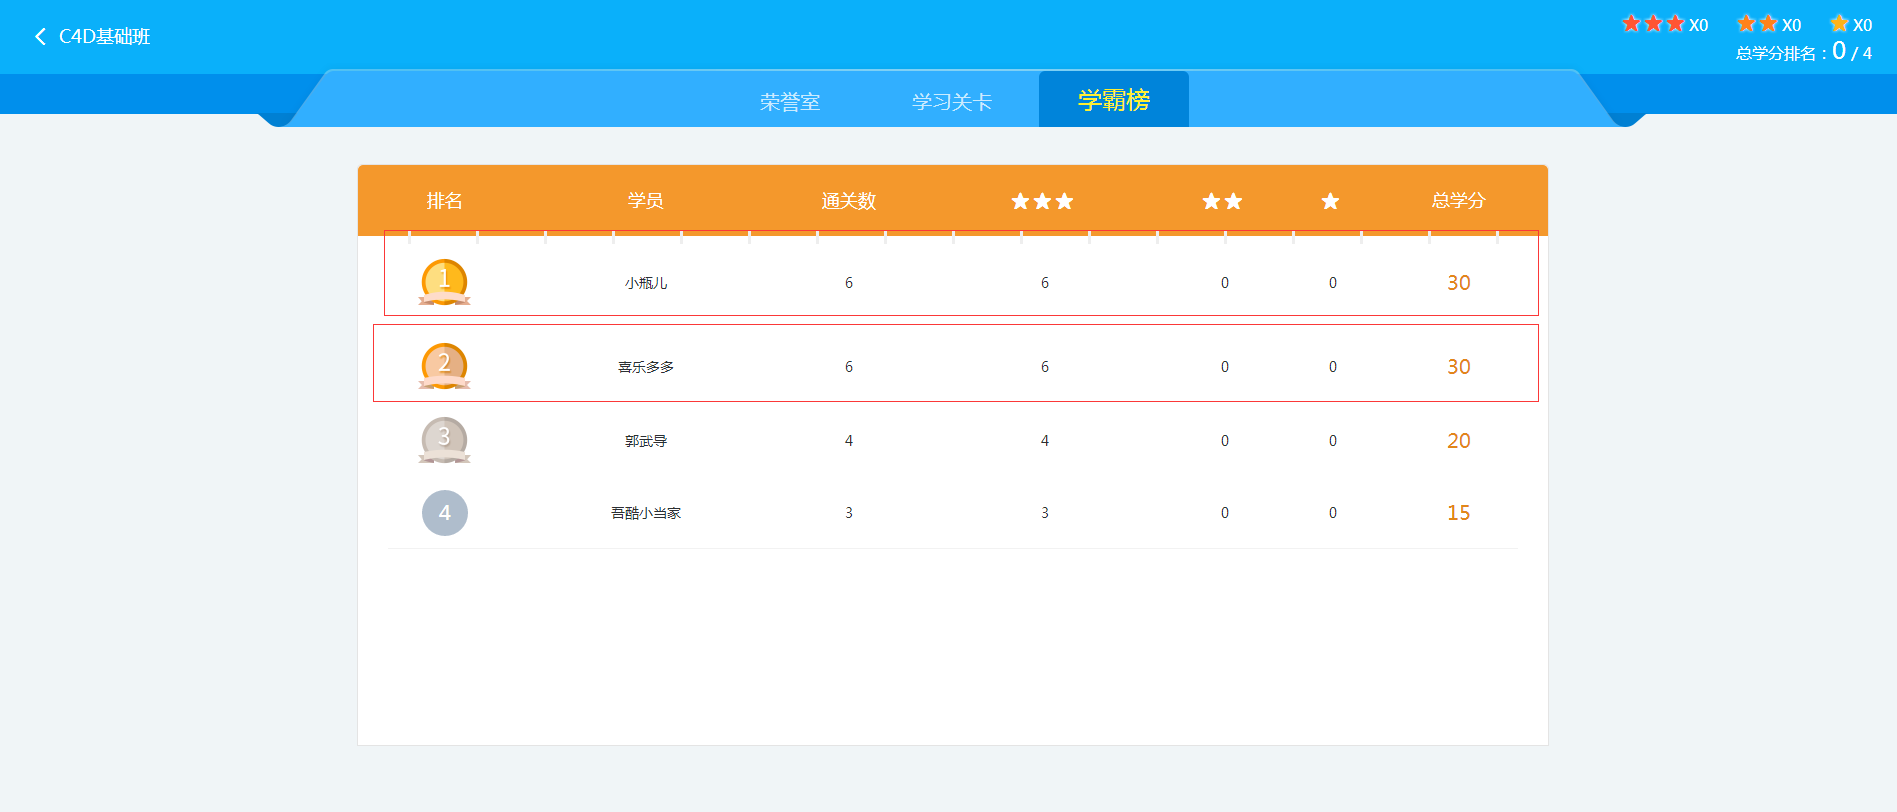Select the 学霸榜 tab
The width and height of the screenshot is (1897, 812).
point(1113,100)
